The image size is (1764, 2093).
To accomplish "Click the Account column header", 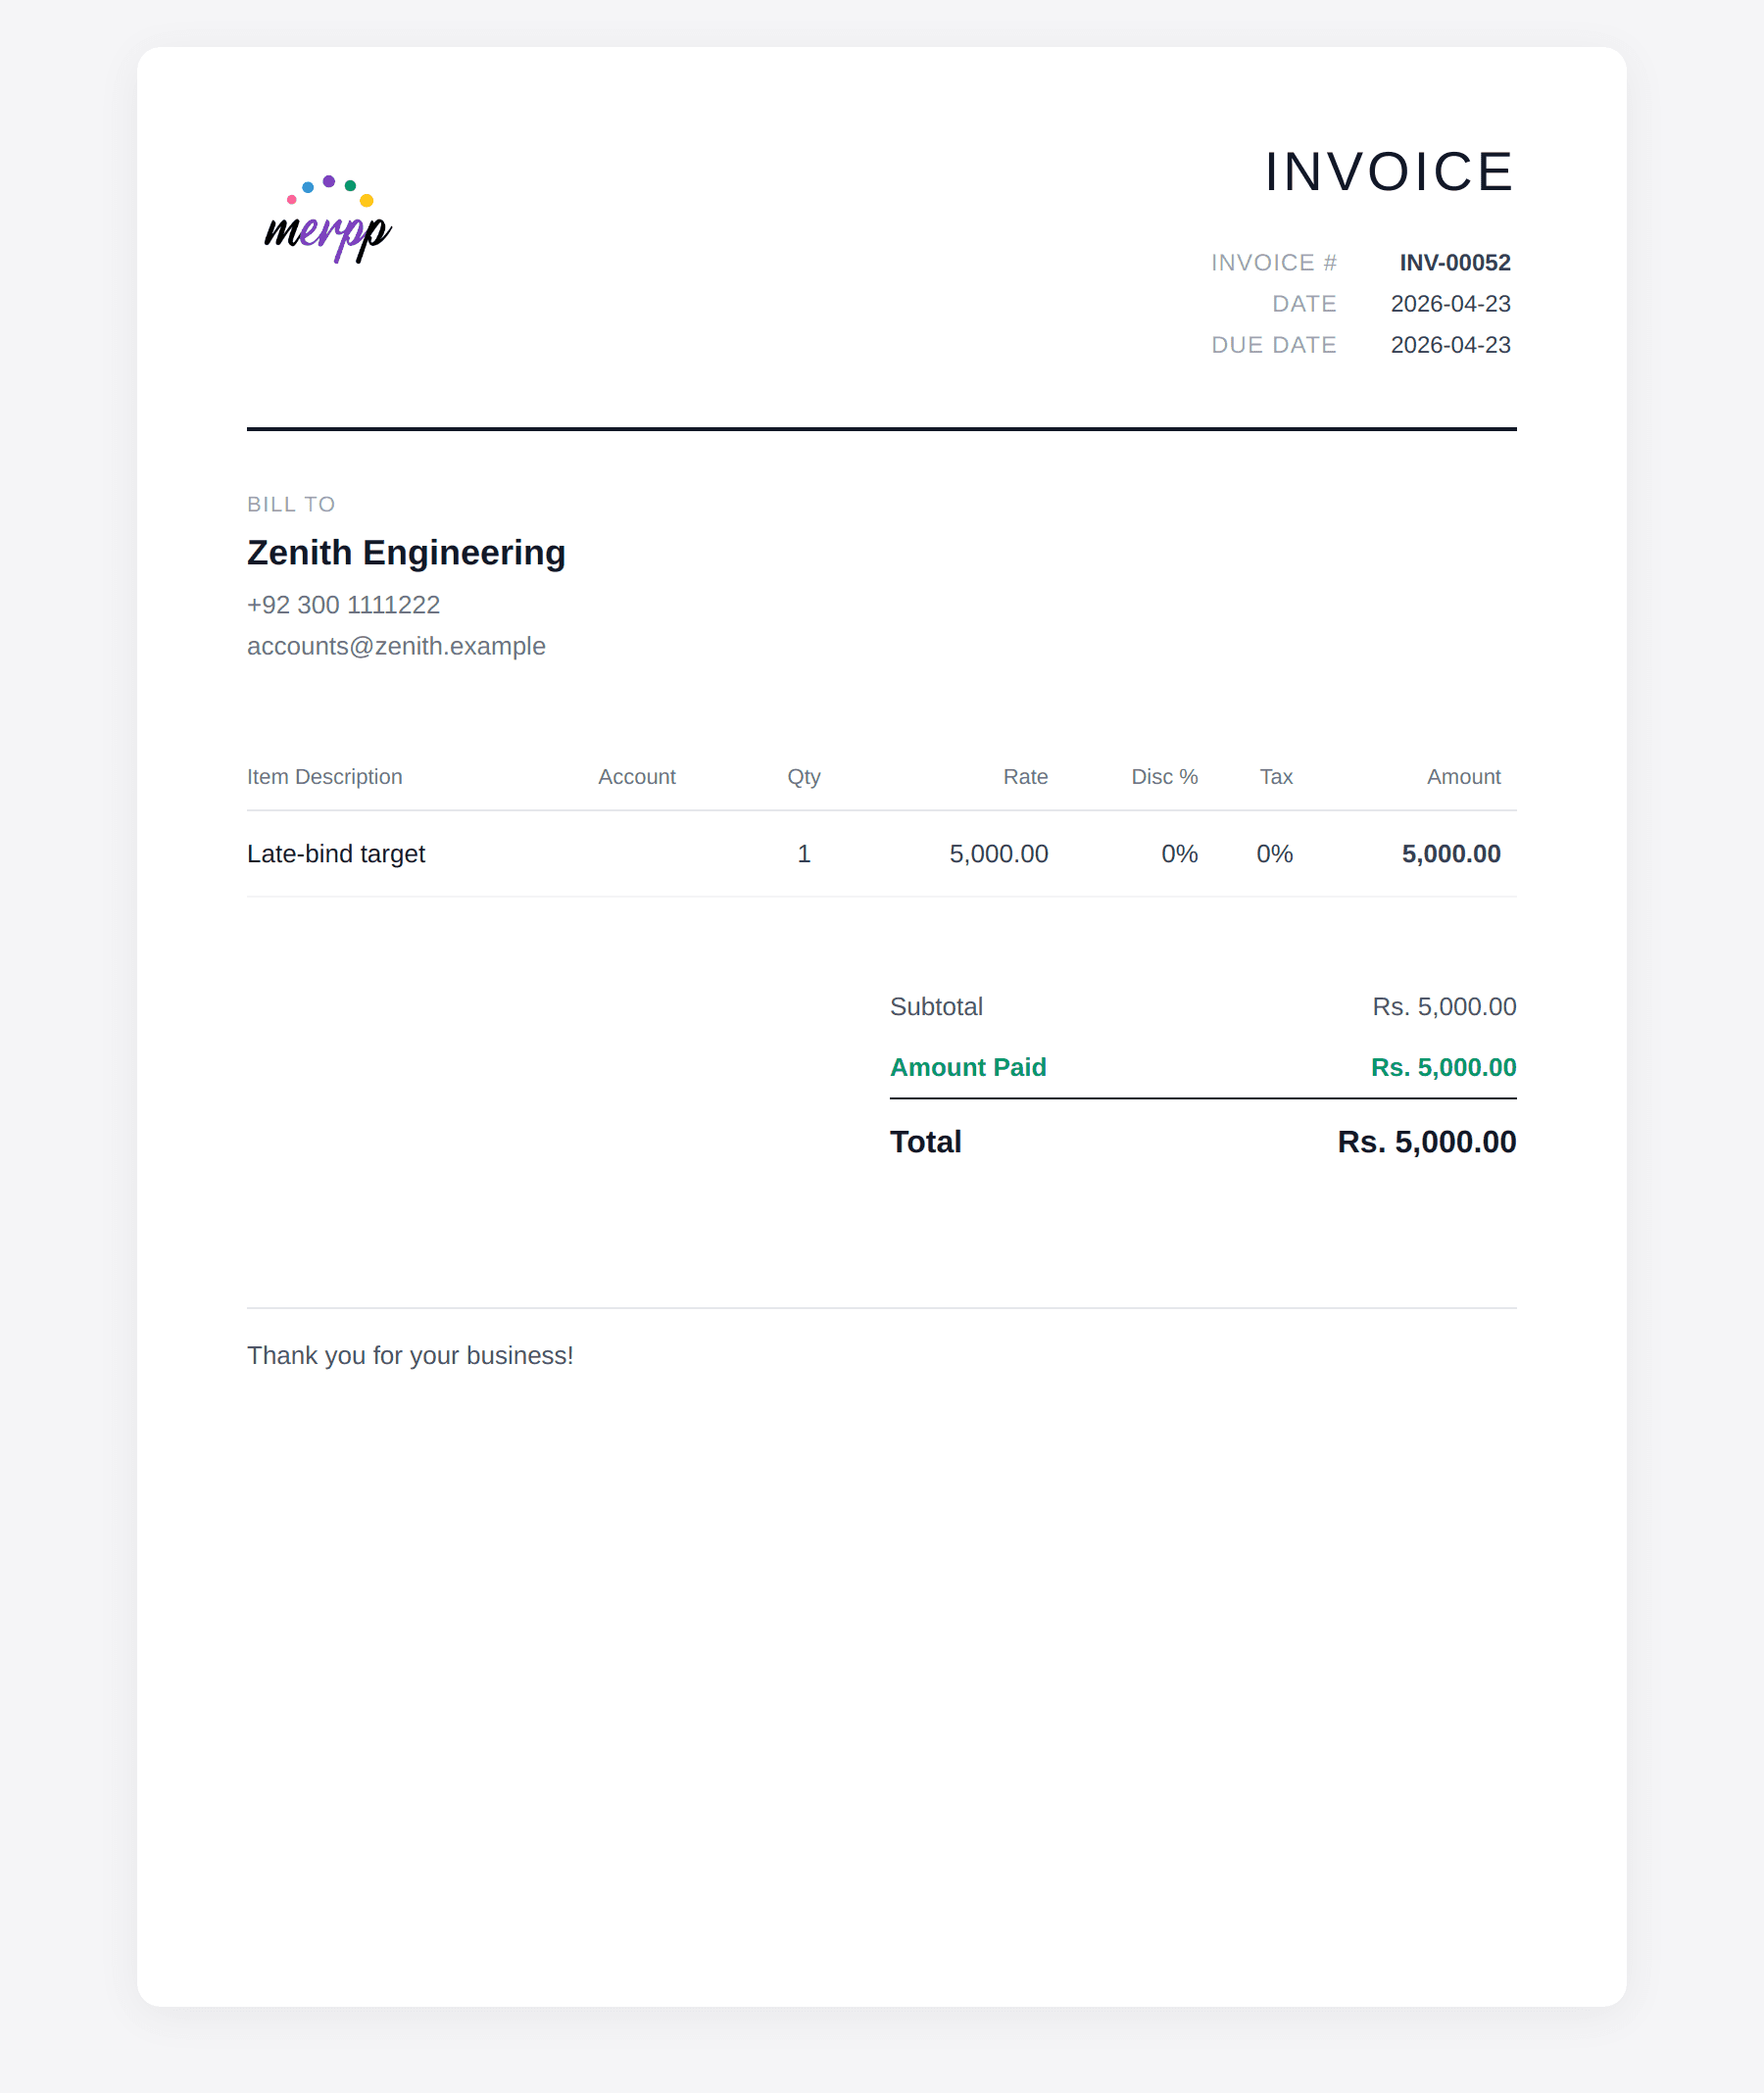I will click(637, 776).
